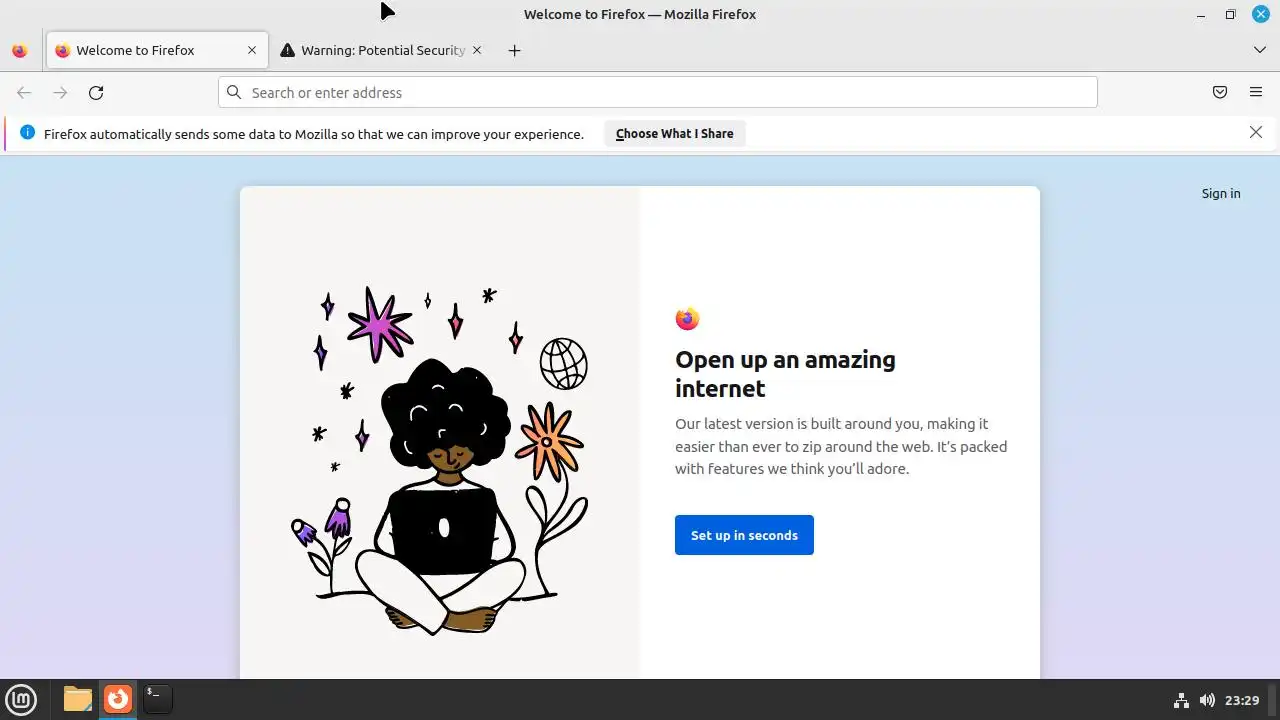Click the Our latest version description paragraph

(841, 446)
